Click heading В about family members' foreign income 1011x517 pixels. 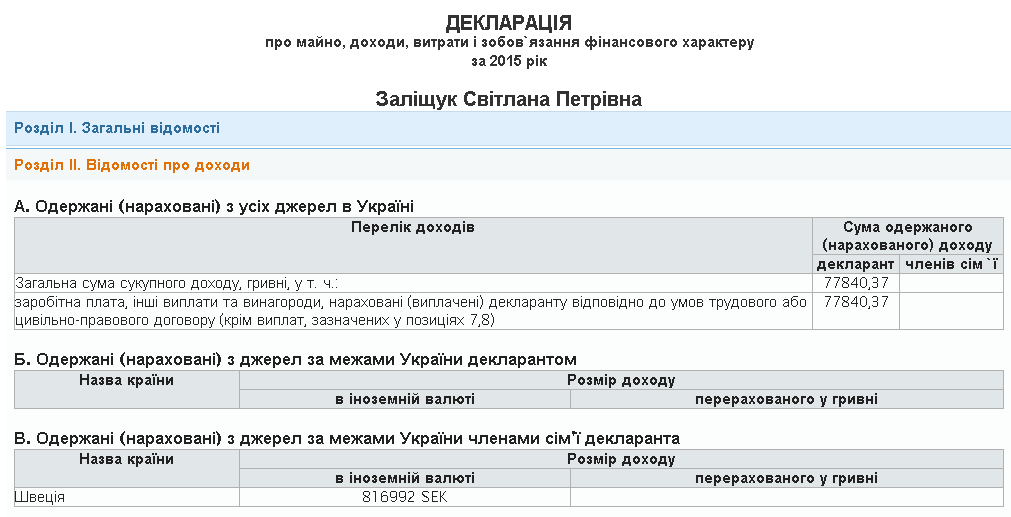(347, 438)
